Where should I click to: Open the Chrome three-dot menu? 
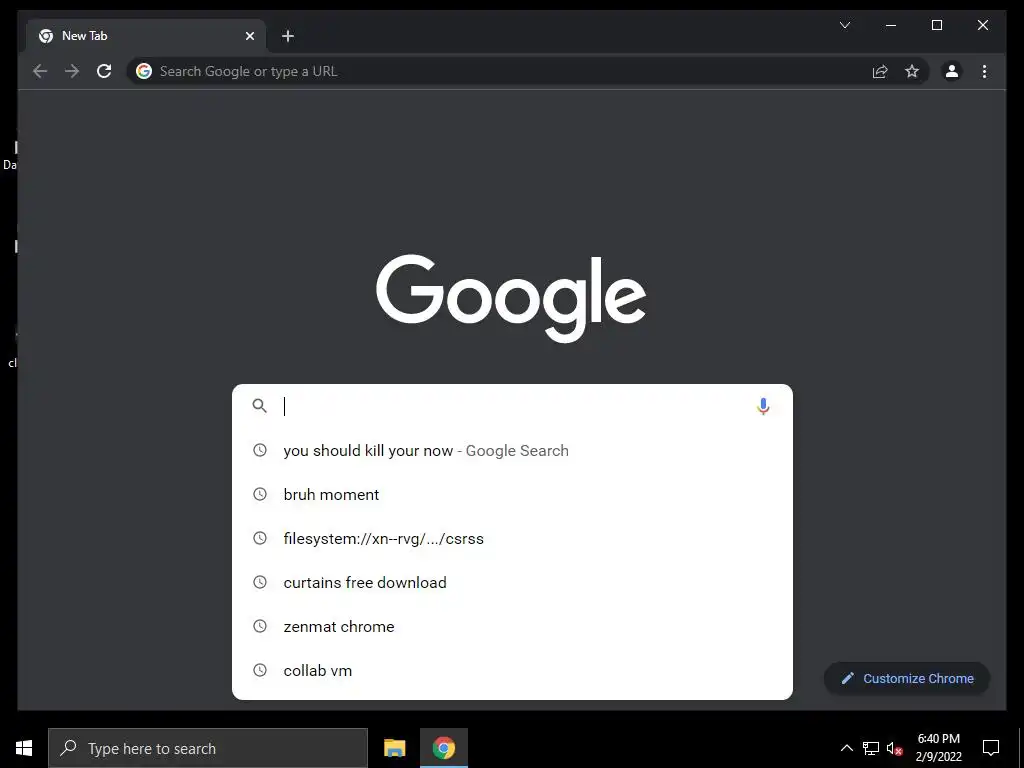[984, 71]
